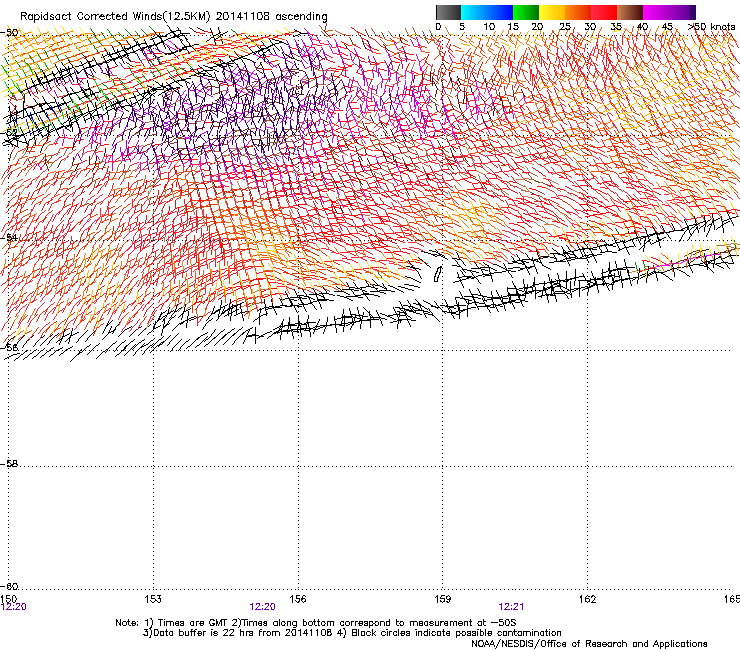Click the '>50 knots' legend label
Screen dimensions: 740x650
pyautogui.click(x=711, y=27)
